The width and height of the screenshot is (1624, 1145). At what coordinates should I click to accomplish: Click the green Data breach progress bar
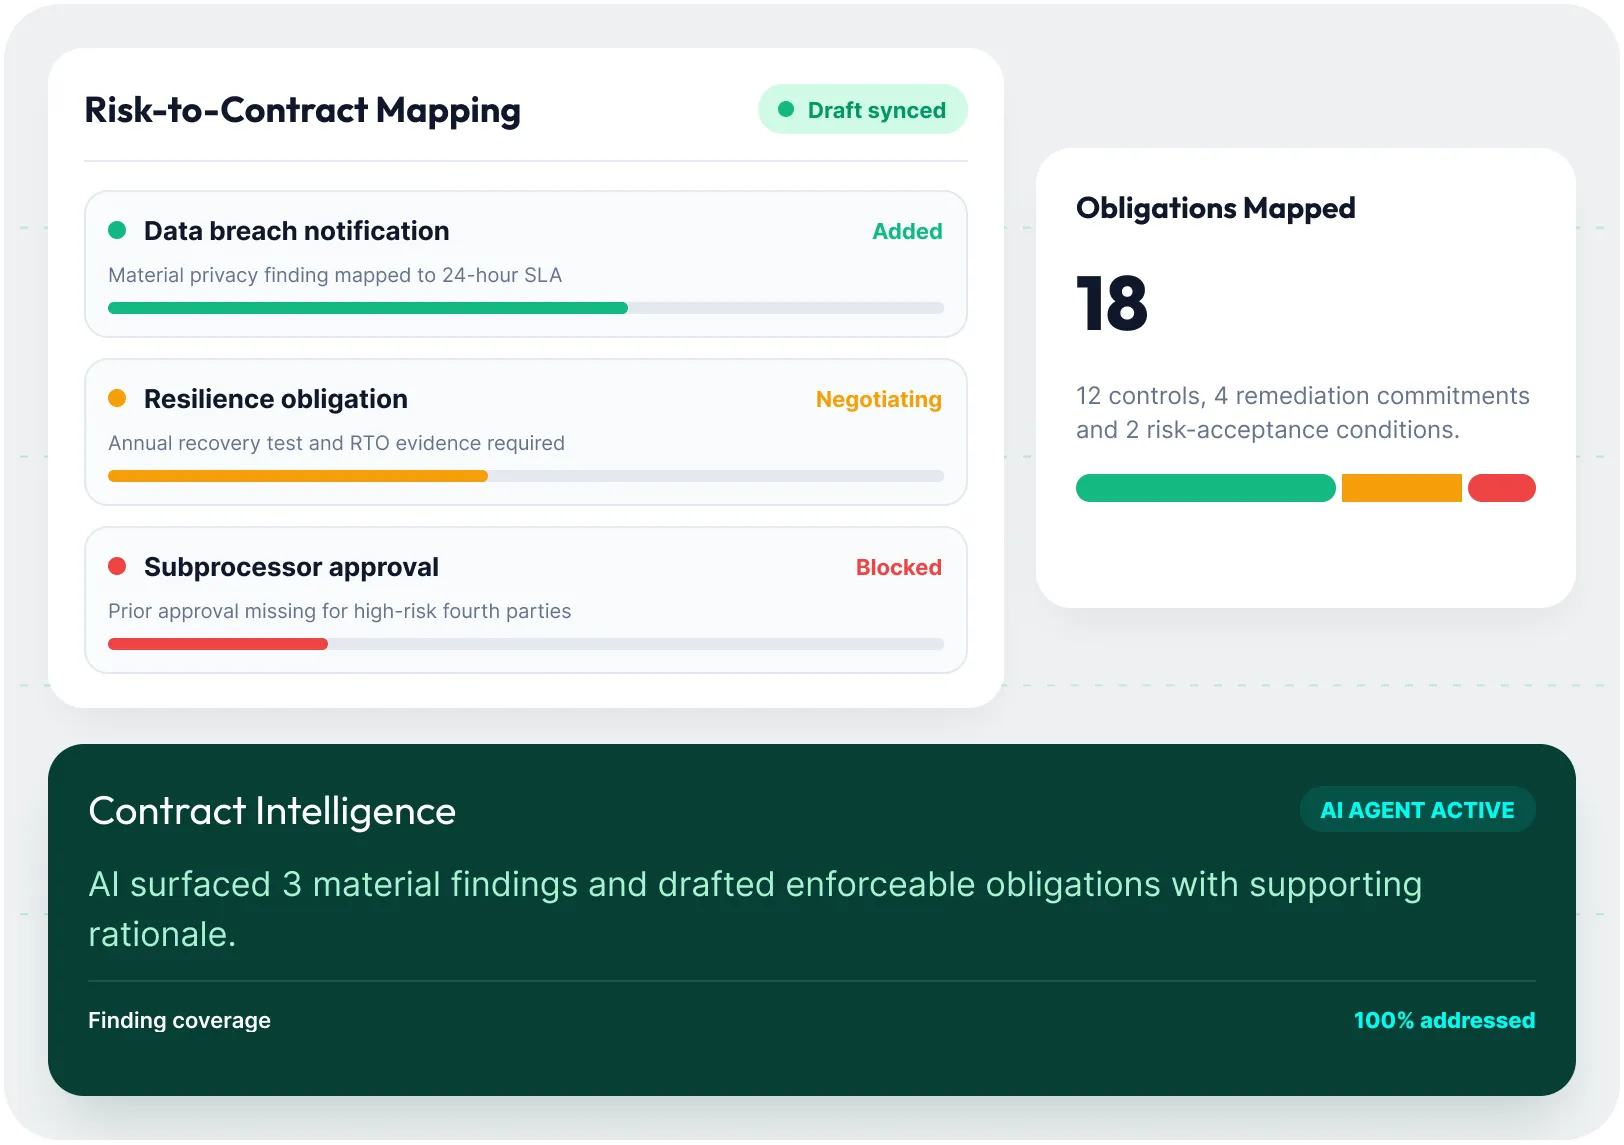point(368,308)
